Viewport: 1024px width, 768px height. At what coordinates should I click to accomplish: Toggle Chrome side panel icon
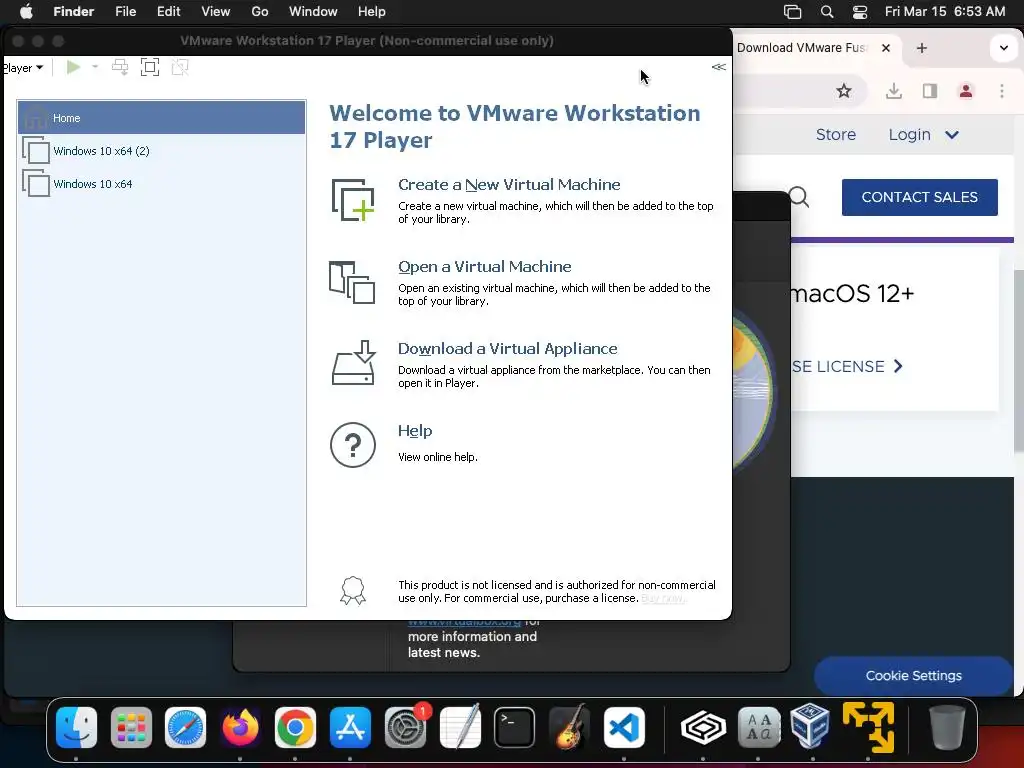click(930, 91)
